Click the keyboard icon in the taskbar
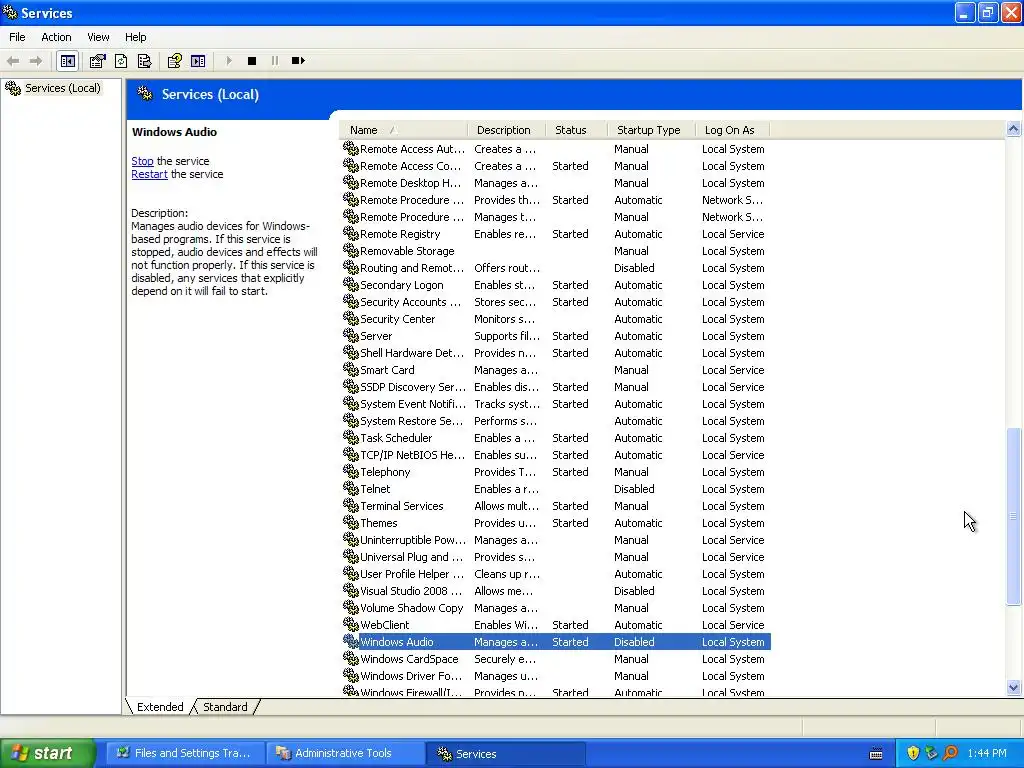The height and width of the screenshot is (768, 1024). pyautogui.click(x=876, y=754)
